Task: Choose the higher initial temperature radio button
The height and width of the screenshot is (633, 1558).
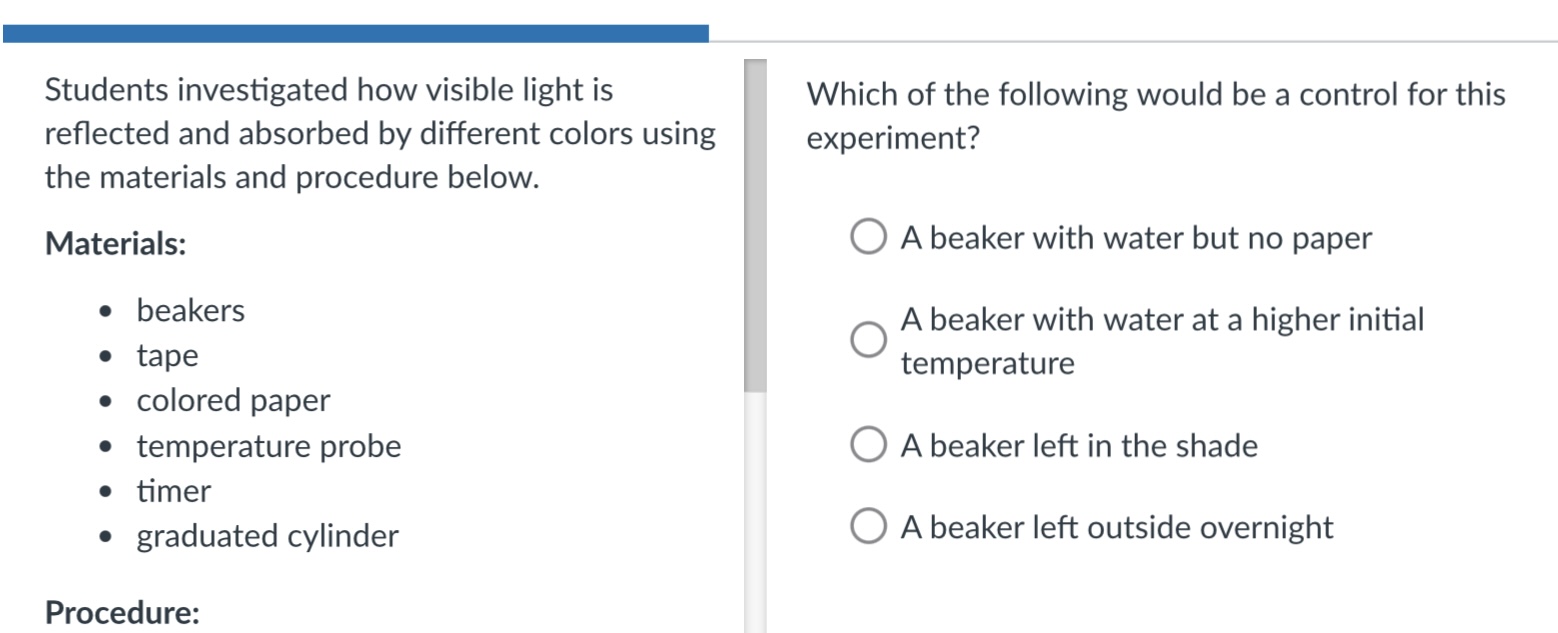Action: pos(867,339)
